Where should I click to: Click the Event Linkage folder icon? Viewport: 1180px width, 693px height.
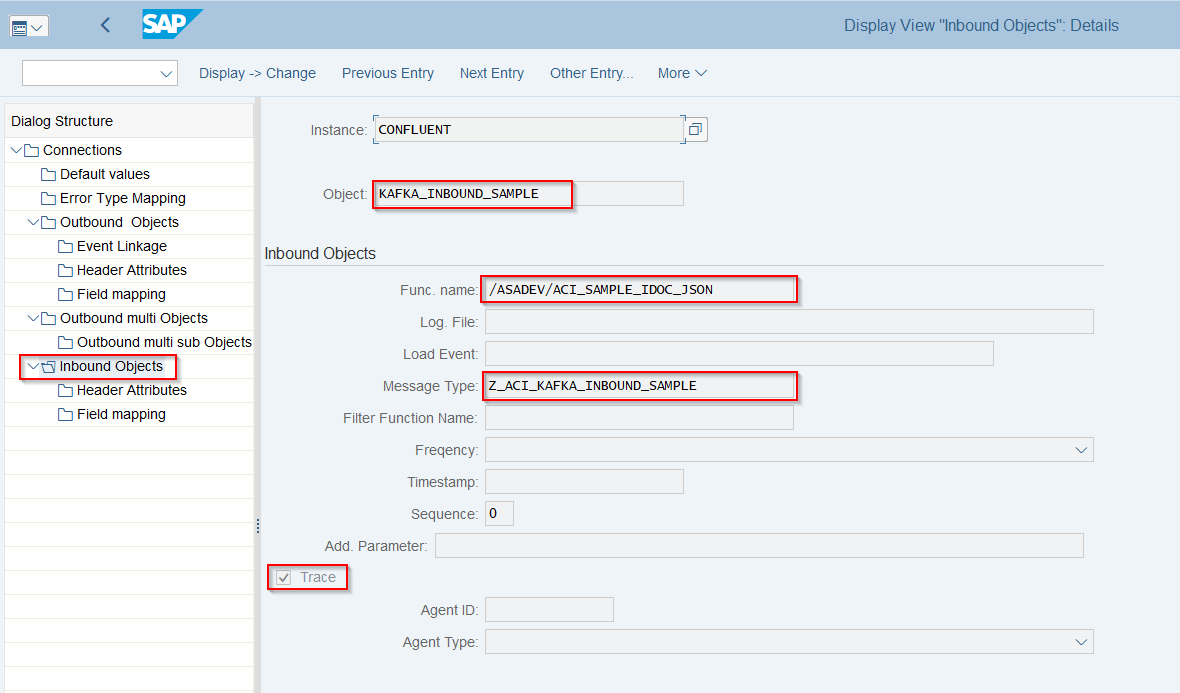tap(65, 247)
